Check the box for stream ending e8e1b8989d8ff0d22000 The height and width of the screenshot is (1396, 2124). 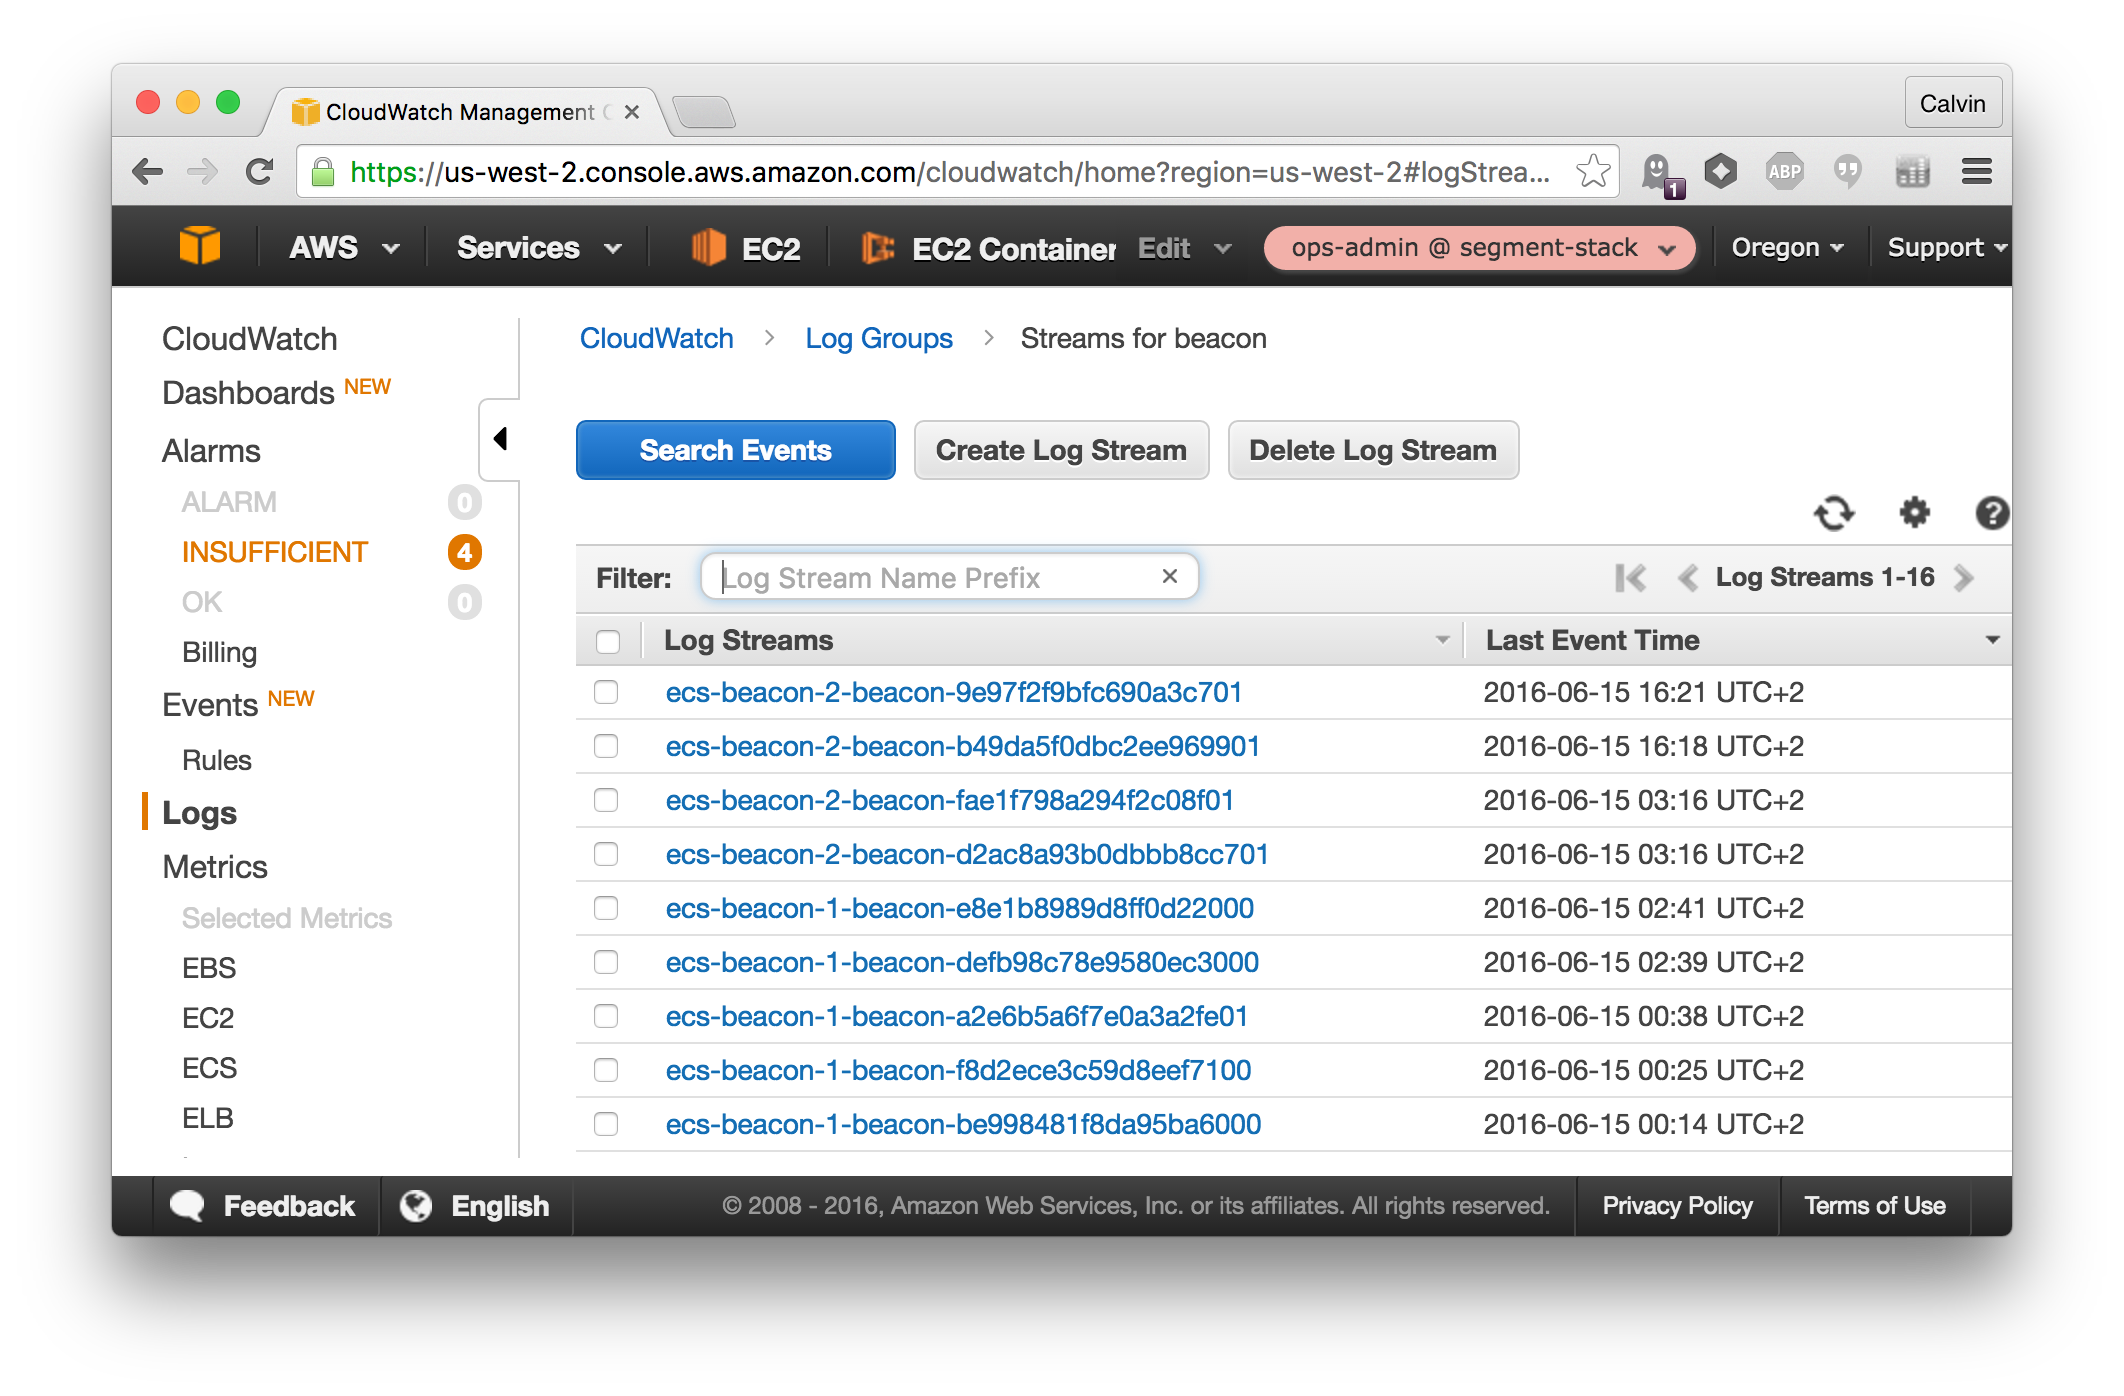(606, 908)
